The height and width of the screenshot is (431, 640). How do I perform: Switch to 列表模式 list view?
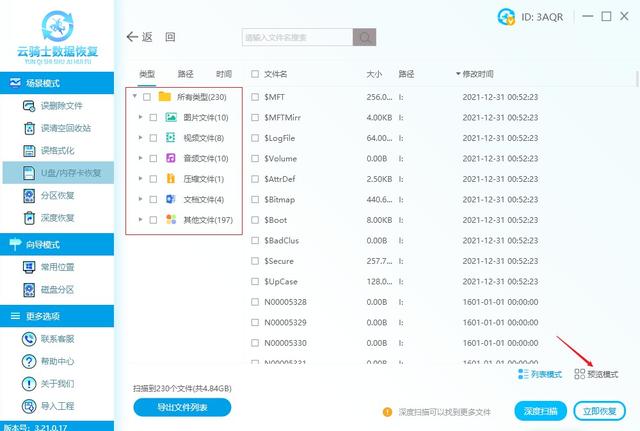pyautogui.click(x=540, y=374)
